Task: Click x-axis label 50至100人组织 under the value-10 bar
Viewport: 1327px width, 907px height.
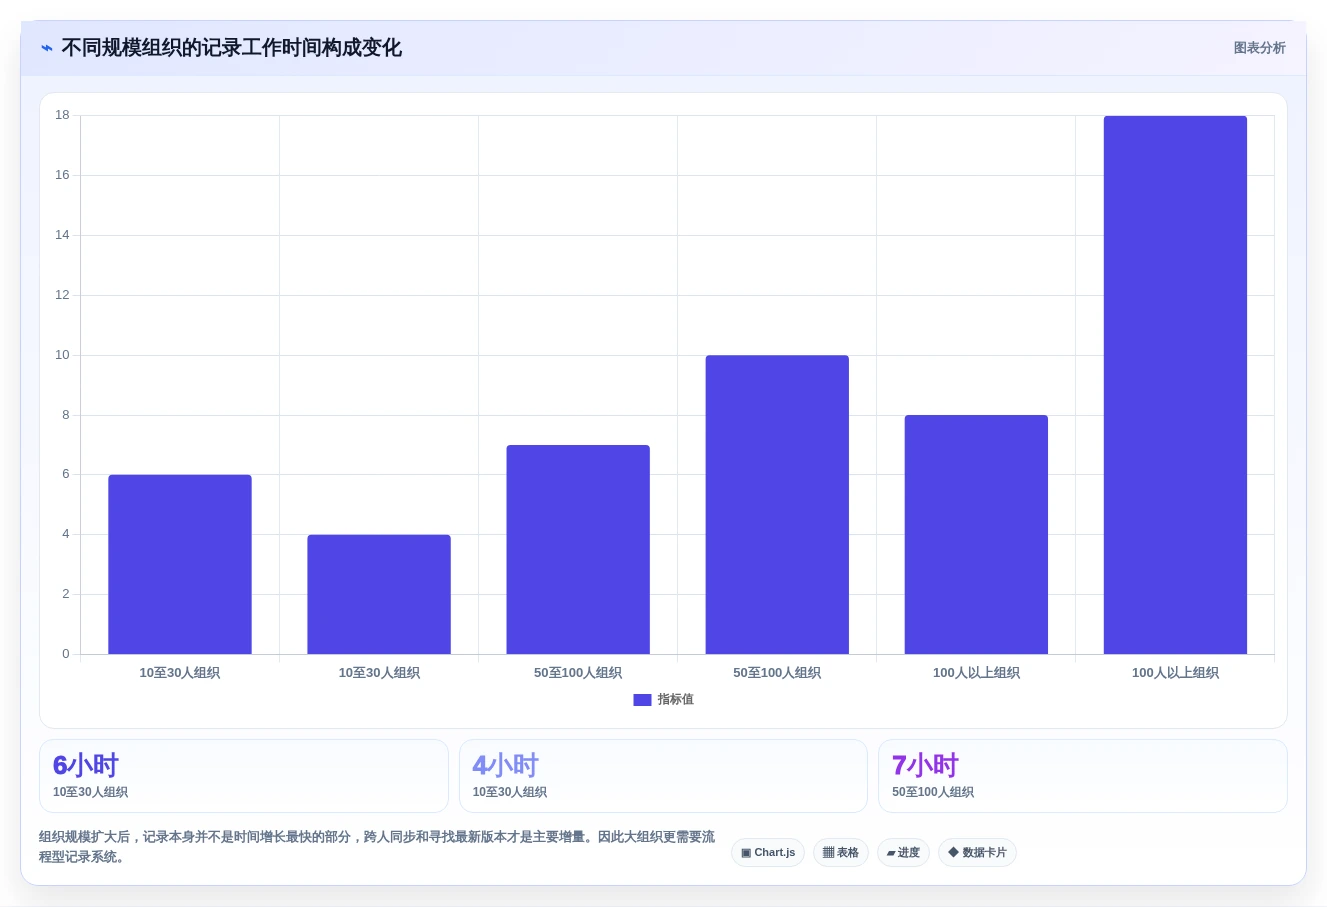Action: tap(777, 673)
